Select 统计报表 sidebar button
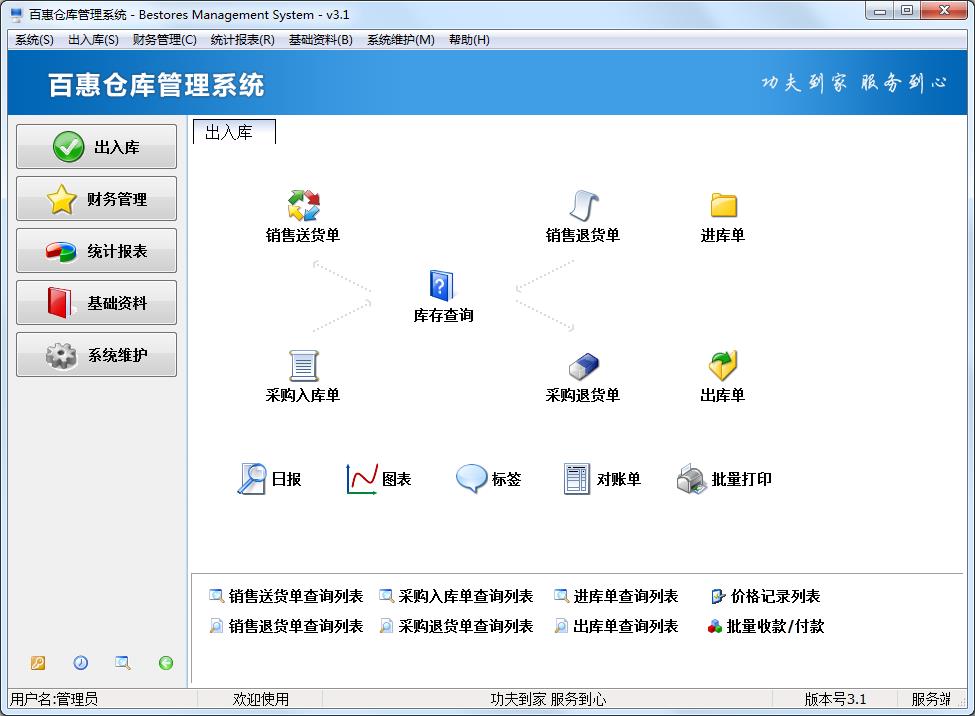 (96, 251)
